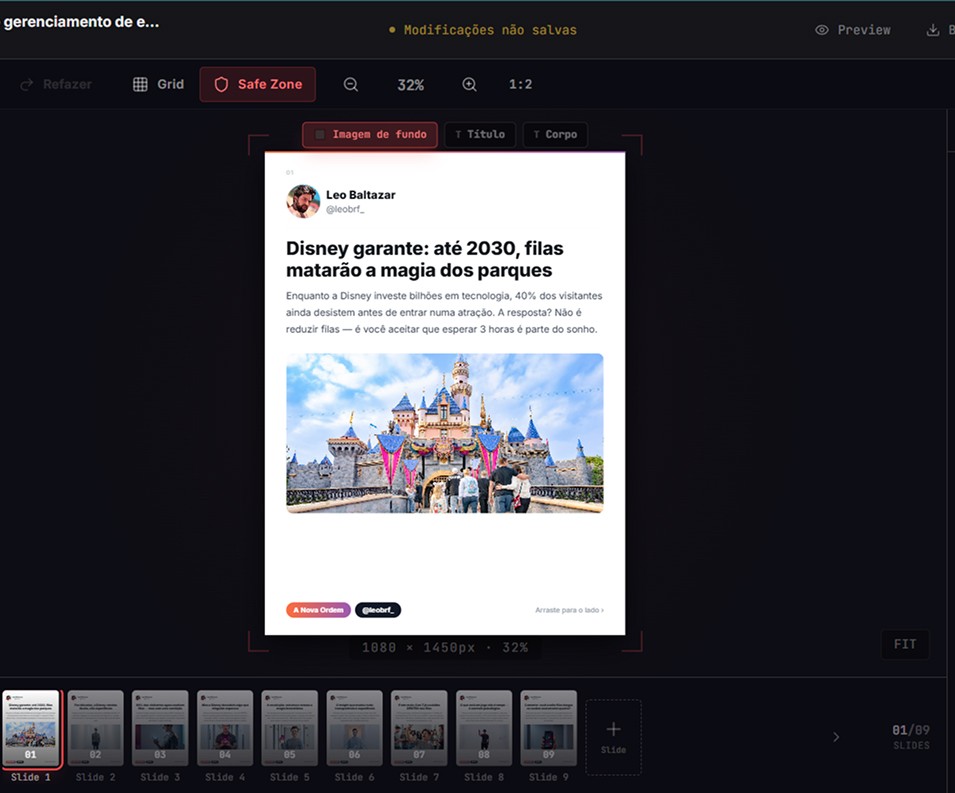Click the download icon at top right

[x=932, y=30]
